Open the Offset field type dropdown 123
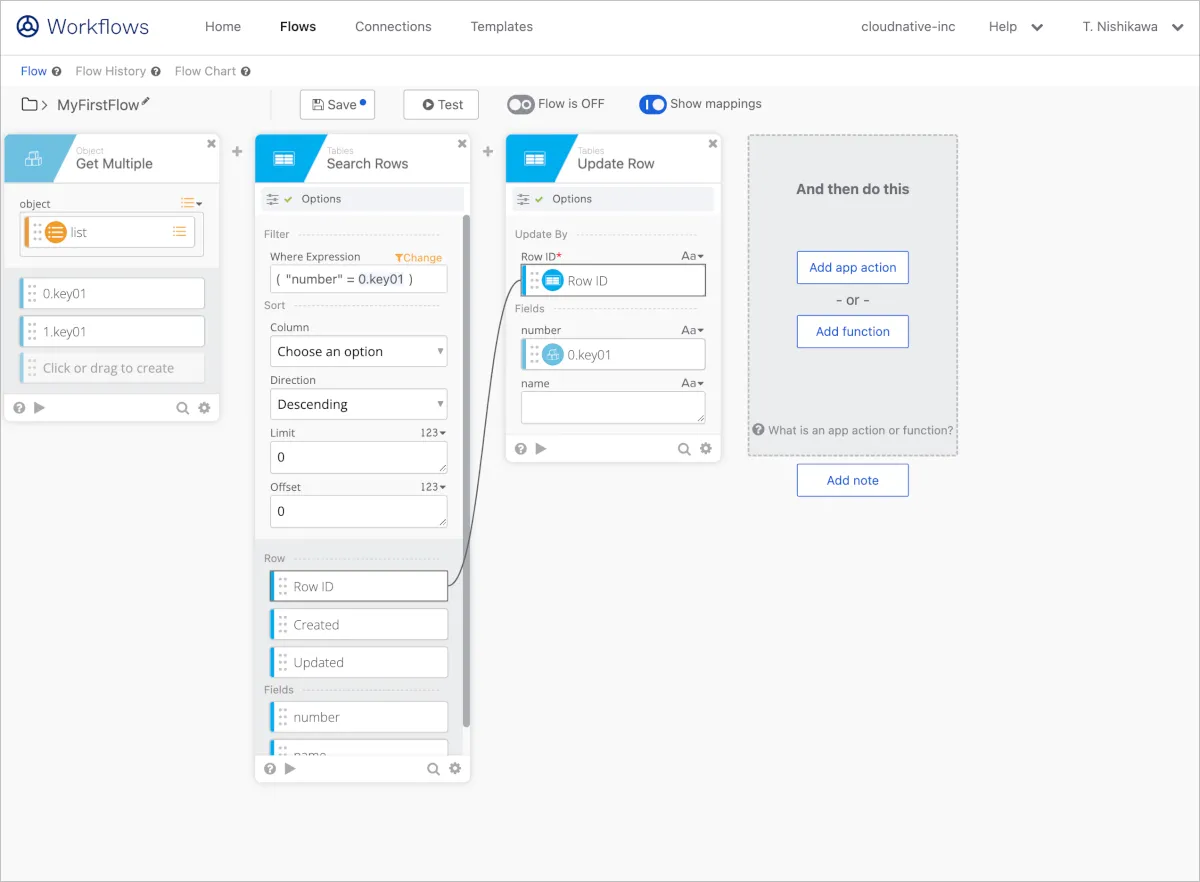Screen dimensions: 1200x882 point(433,487)
